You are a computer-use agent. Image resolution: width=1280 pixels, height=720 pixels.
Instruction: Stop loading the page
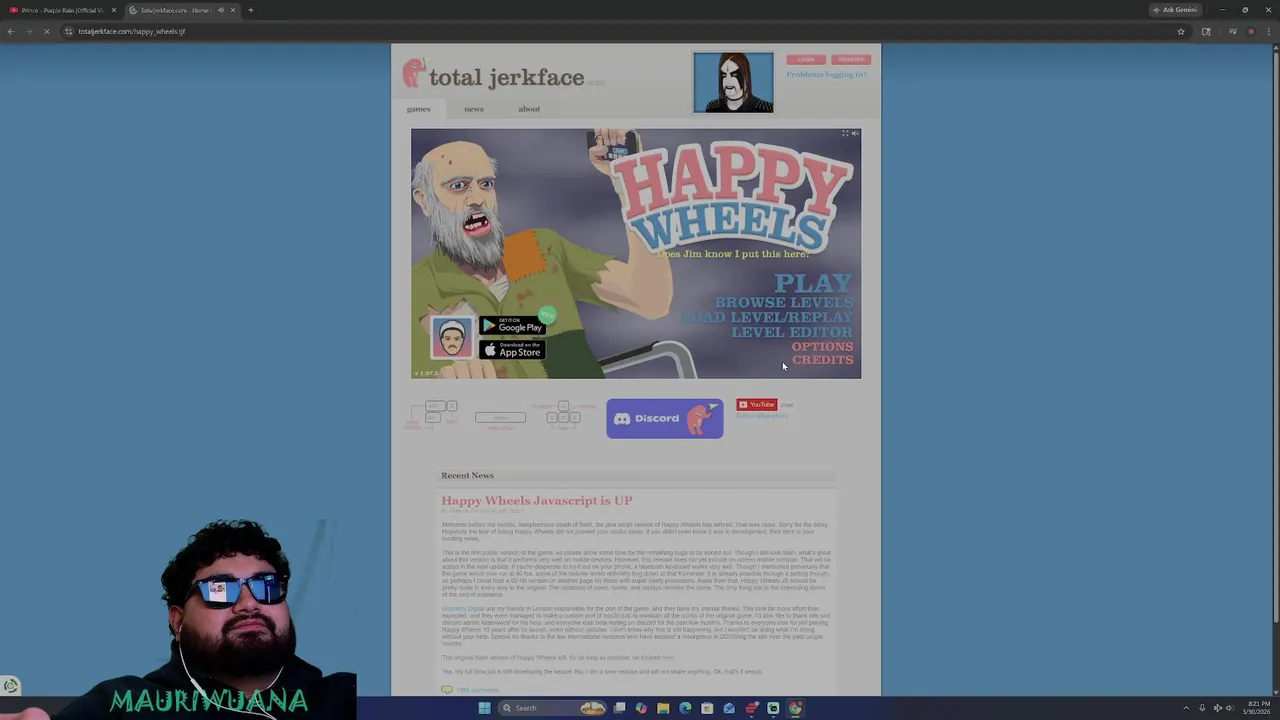(46, 31)
